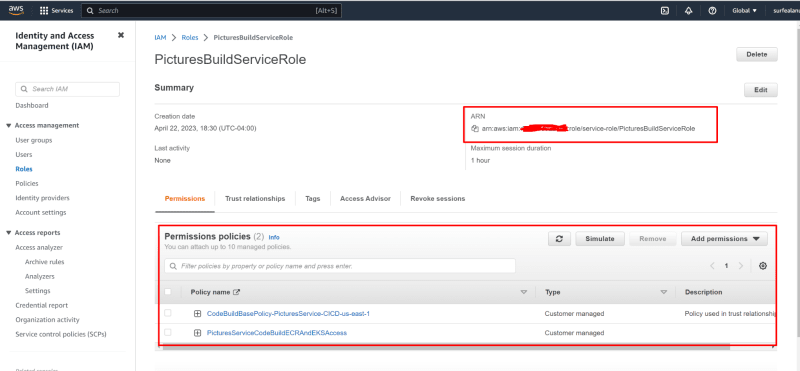Click the Simulate button
Screen dimensions: 800x371
click(599, 238)
